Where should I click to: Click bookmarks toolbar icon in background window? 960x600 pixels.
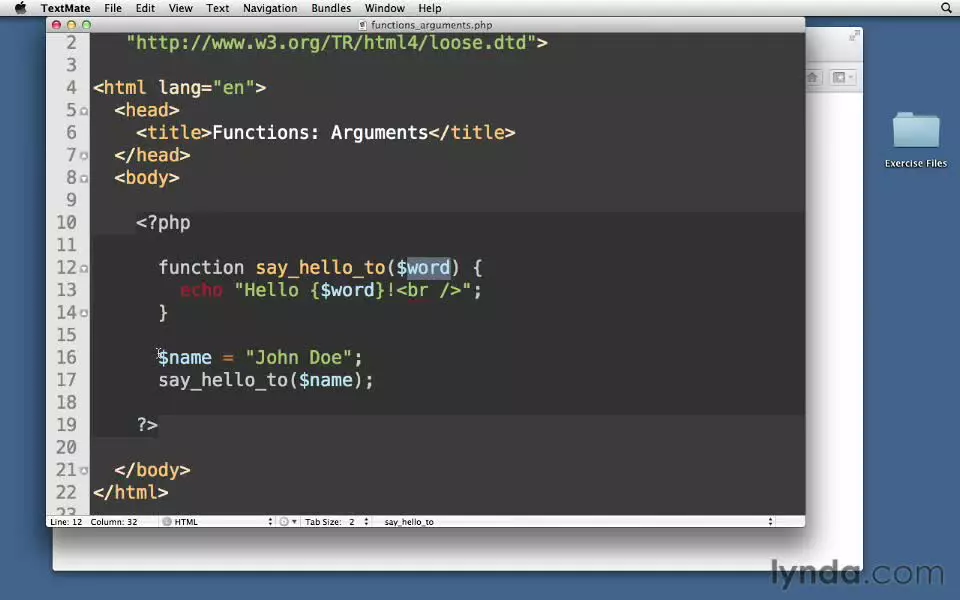point(840,78)
